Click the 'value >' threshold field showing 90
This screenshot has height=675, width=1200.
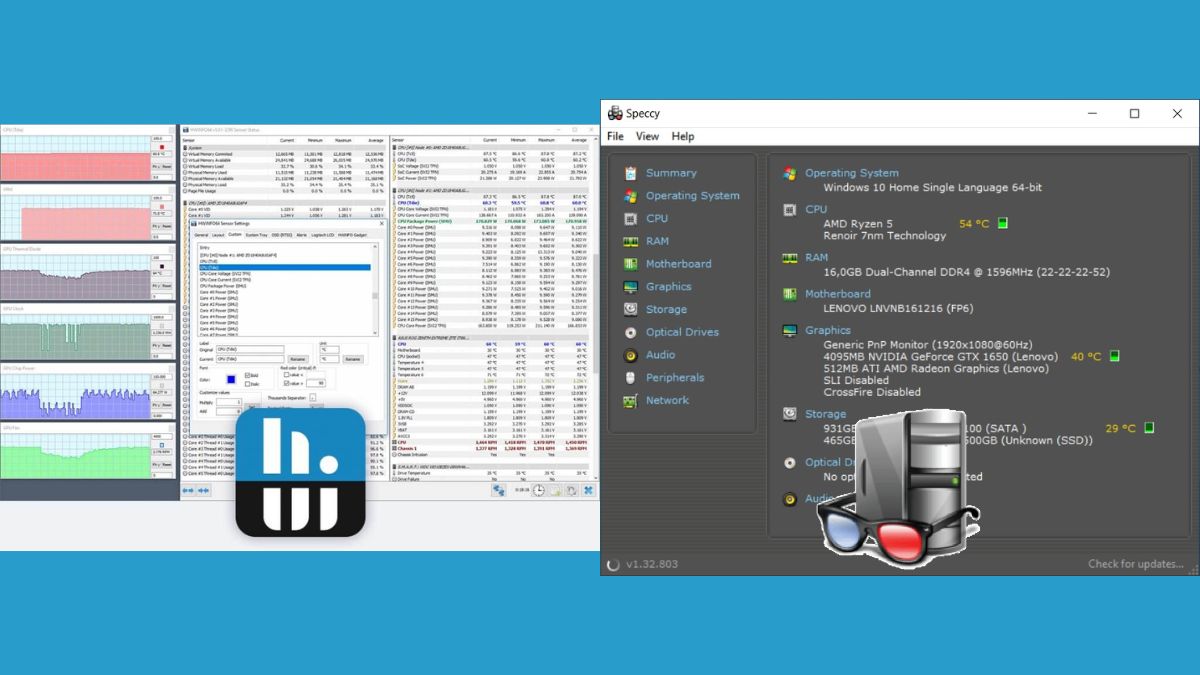pyautogui.click(x=316, y=383)
